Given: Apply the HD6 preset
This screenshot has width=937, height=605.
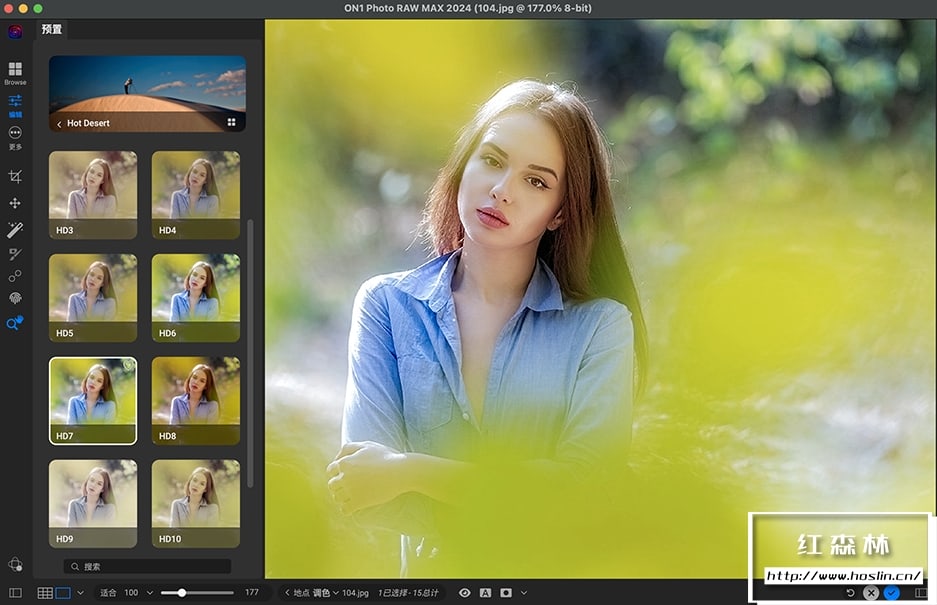Looking at the screenshot, I should 195,298.
